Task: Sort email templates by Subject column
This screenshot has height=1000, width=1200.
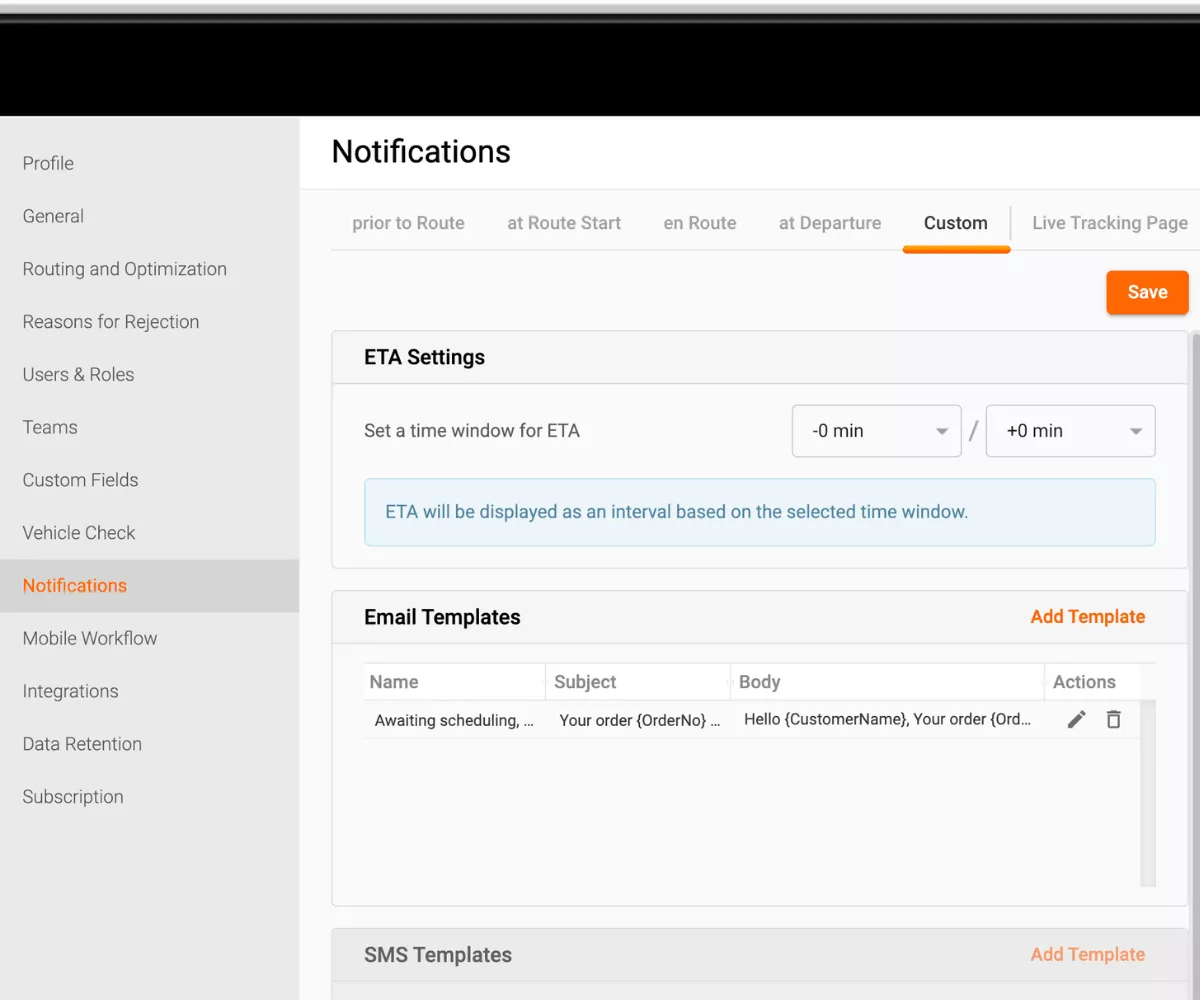Action: pyautogui.click(x=638, y=682)
